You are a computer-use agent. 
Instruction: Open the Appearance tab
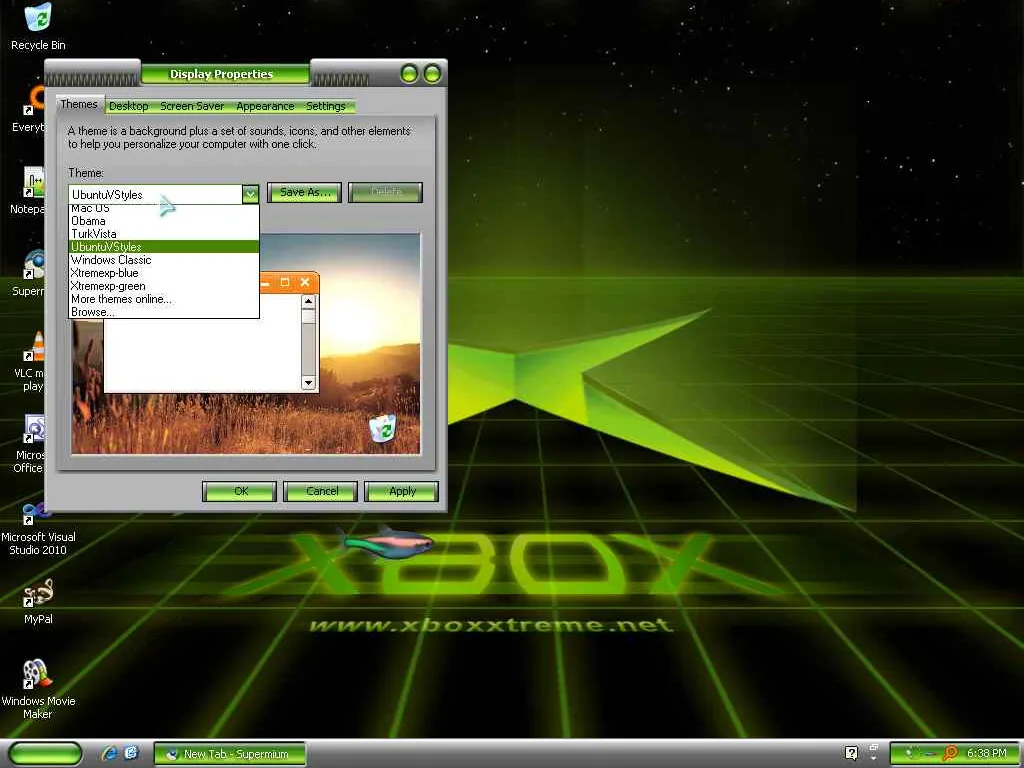click(x=265, y=106)
